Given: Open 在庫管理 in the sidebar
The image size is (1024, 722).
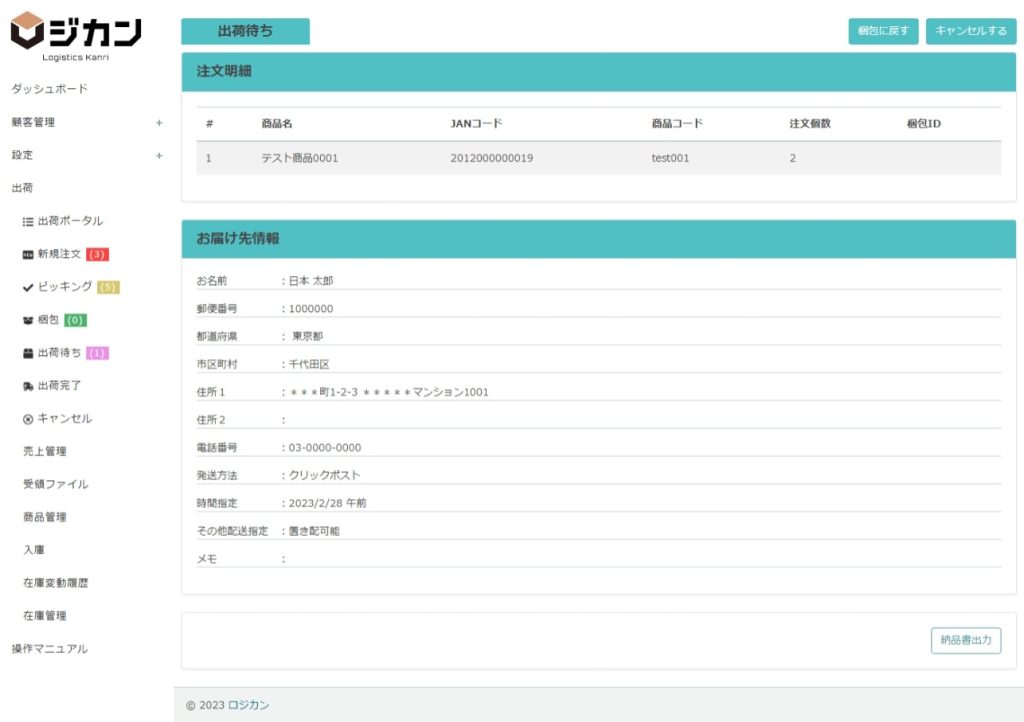Looking at the screenshot, I should pos(44,615).
